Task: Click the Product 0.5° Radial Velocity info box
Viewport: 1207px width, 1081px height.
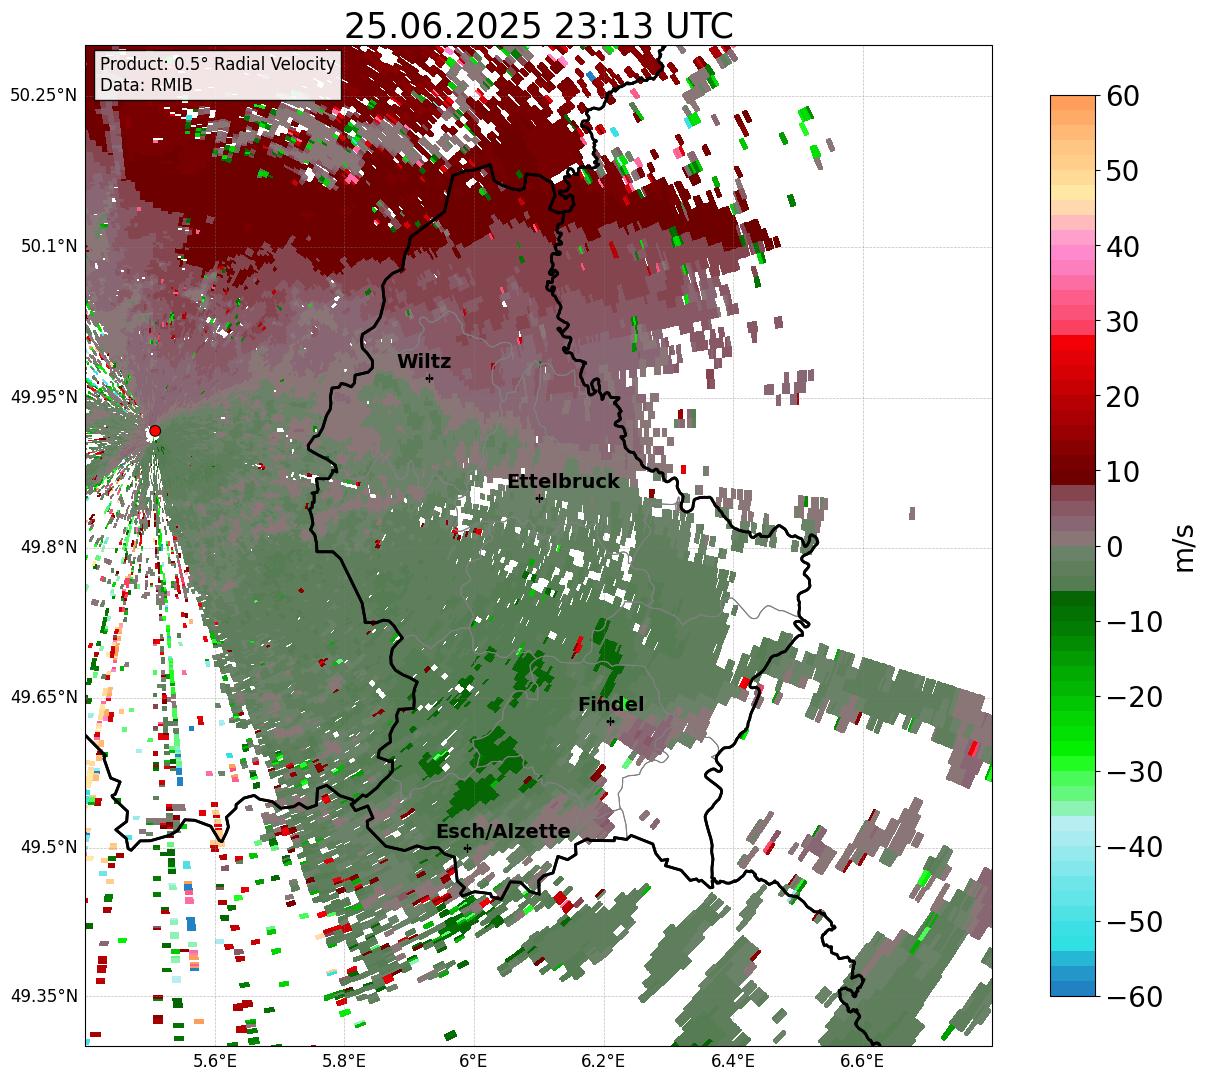Action: click(x=217, y=75)
